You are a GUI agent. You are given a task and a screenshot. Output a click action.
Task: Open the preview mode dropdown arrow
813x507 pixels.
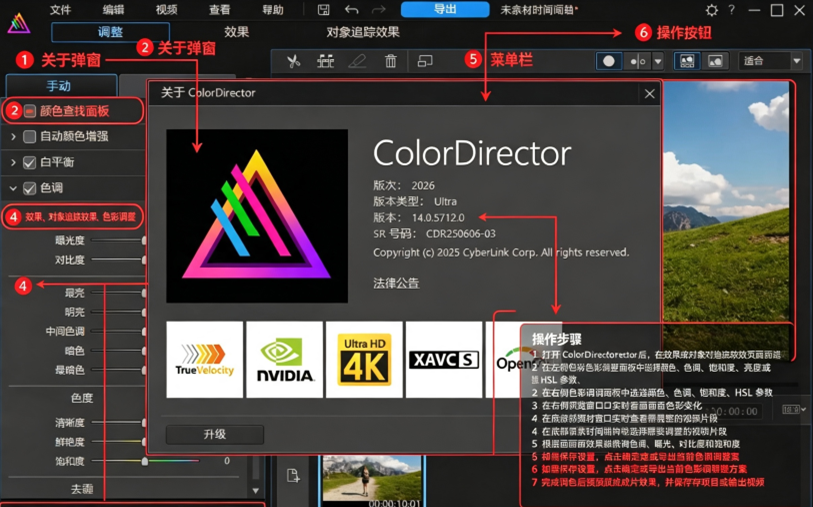point(658,61)
